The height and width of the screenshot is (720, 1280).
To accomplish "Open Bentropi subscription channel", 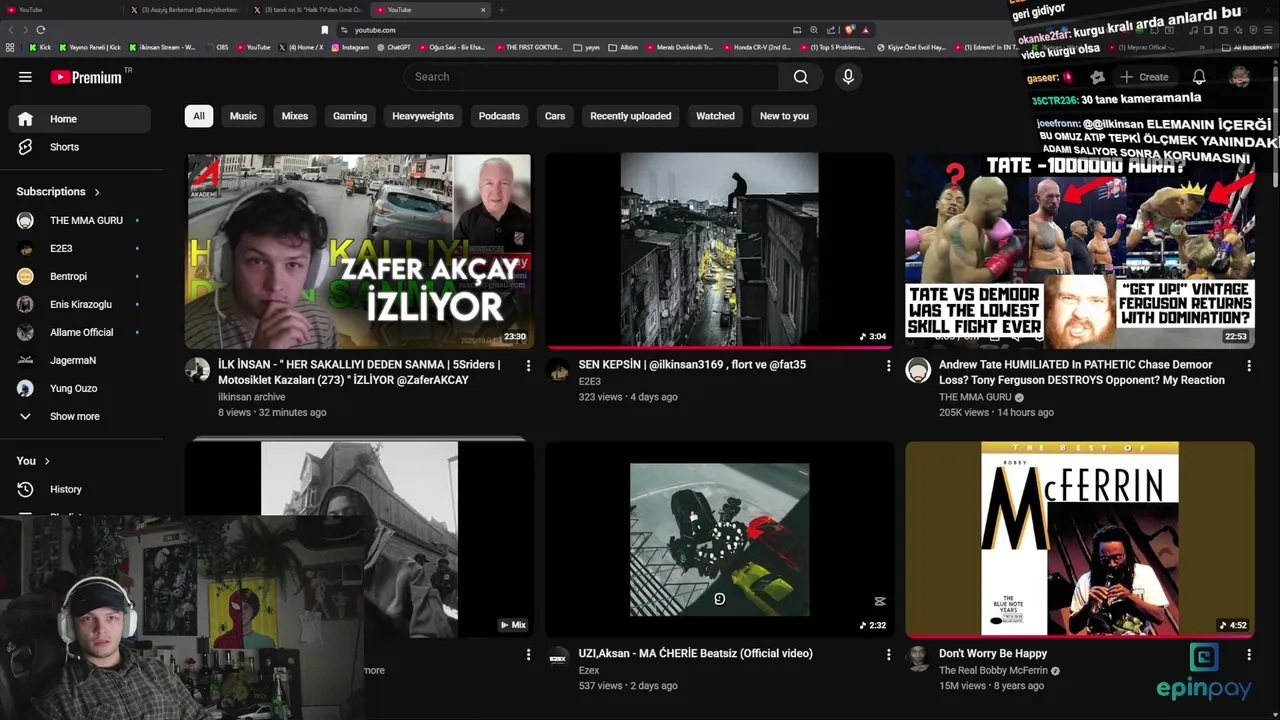I will (80, 276).
